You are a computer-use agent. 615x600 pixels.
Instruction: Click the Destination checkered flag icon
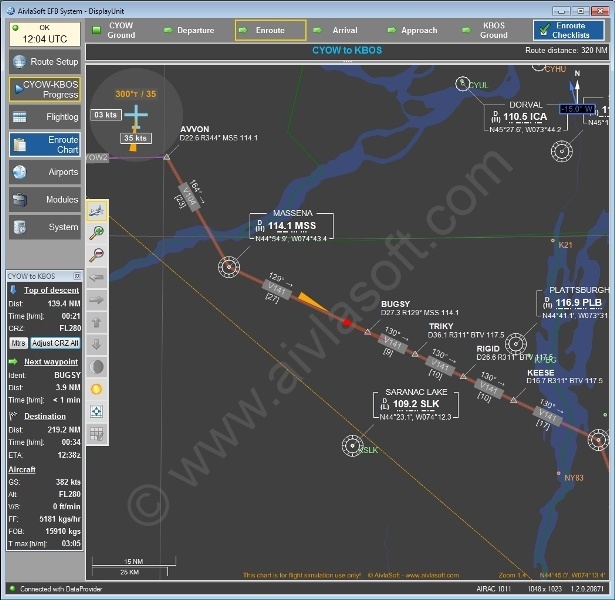13,416
